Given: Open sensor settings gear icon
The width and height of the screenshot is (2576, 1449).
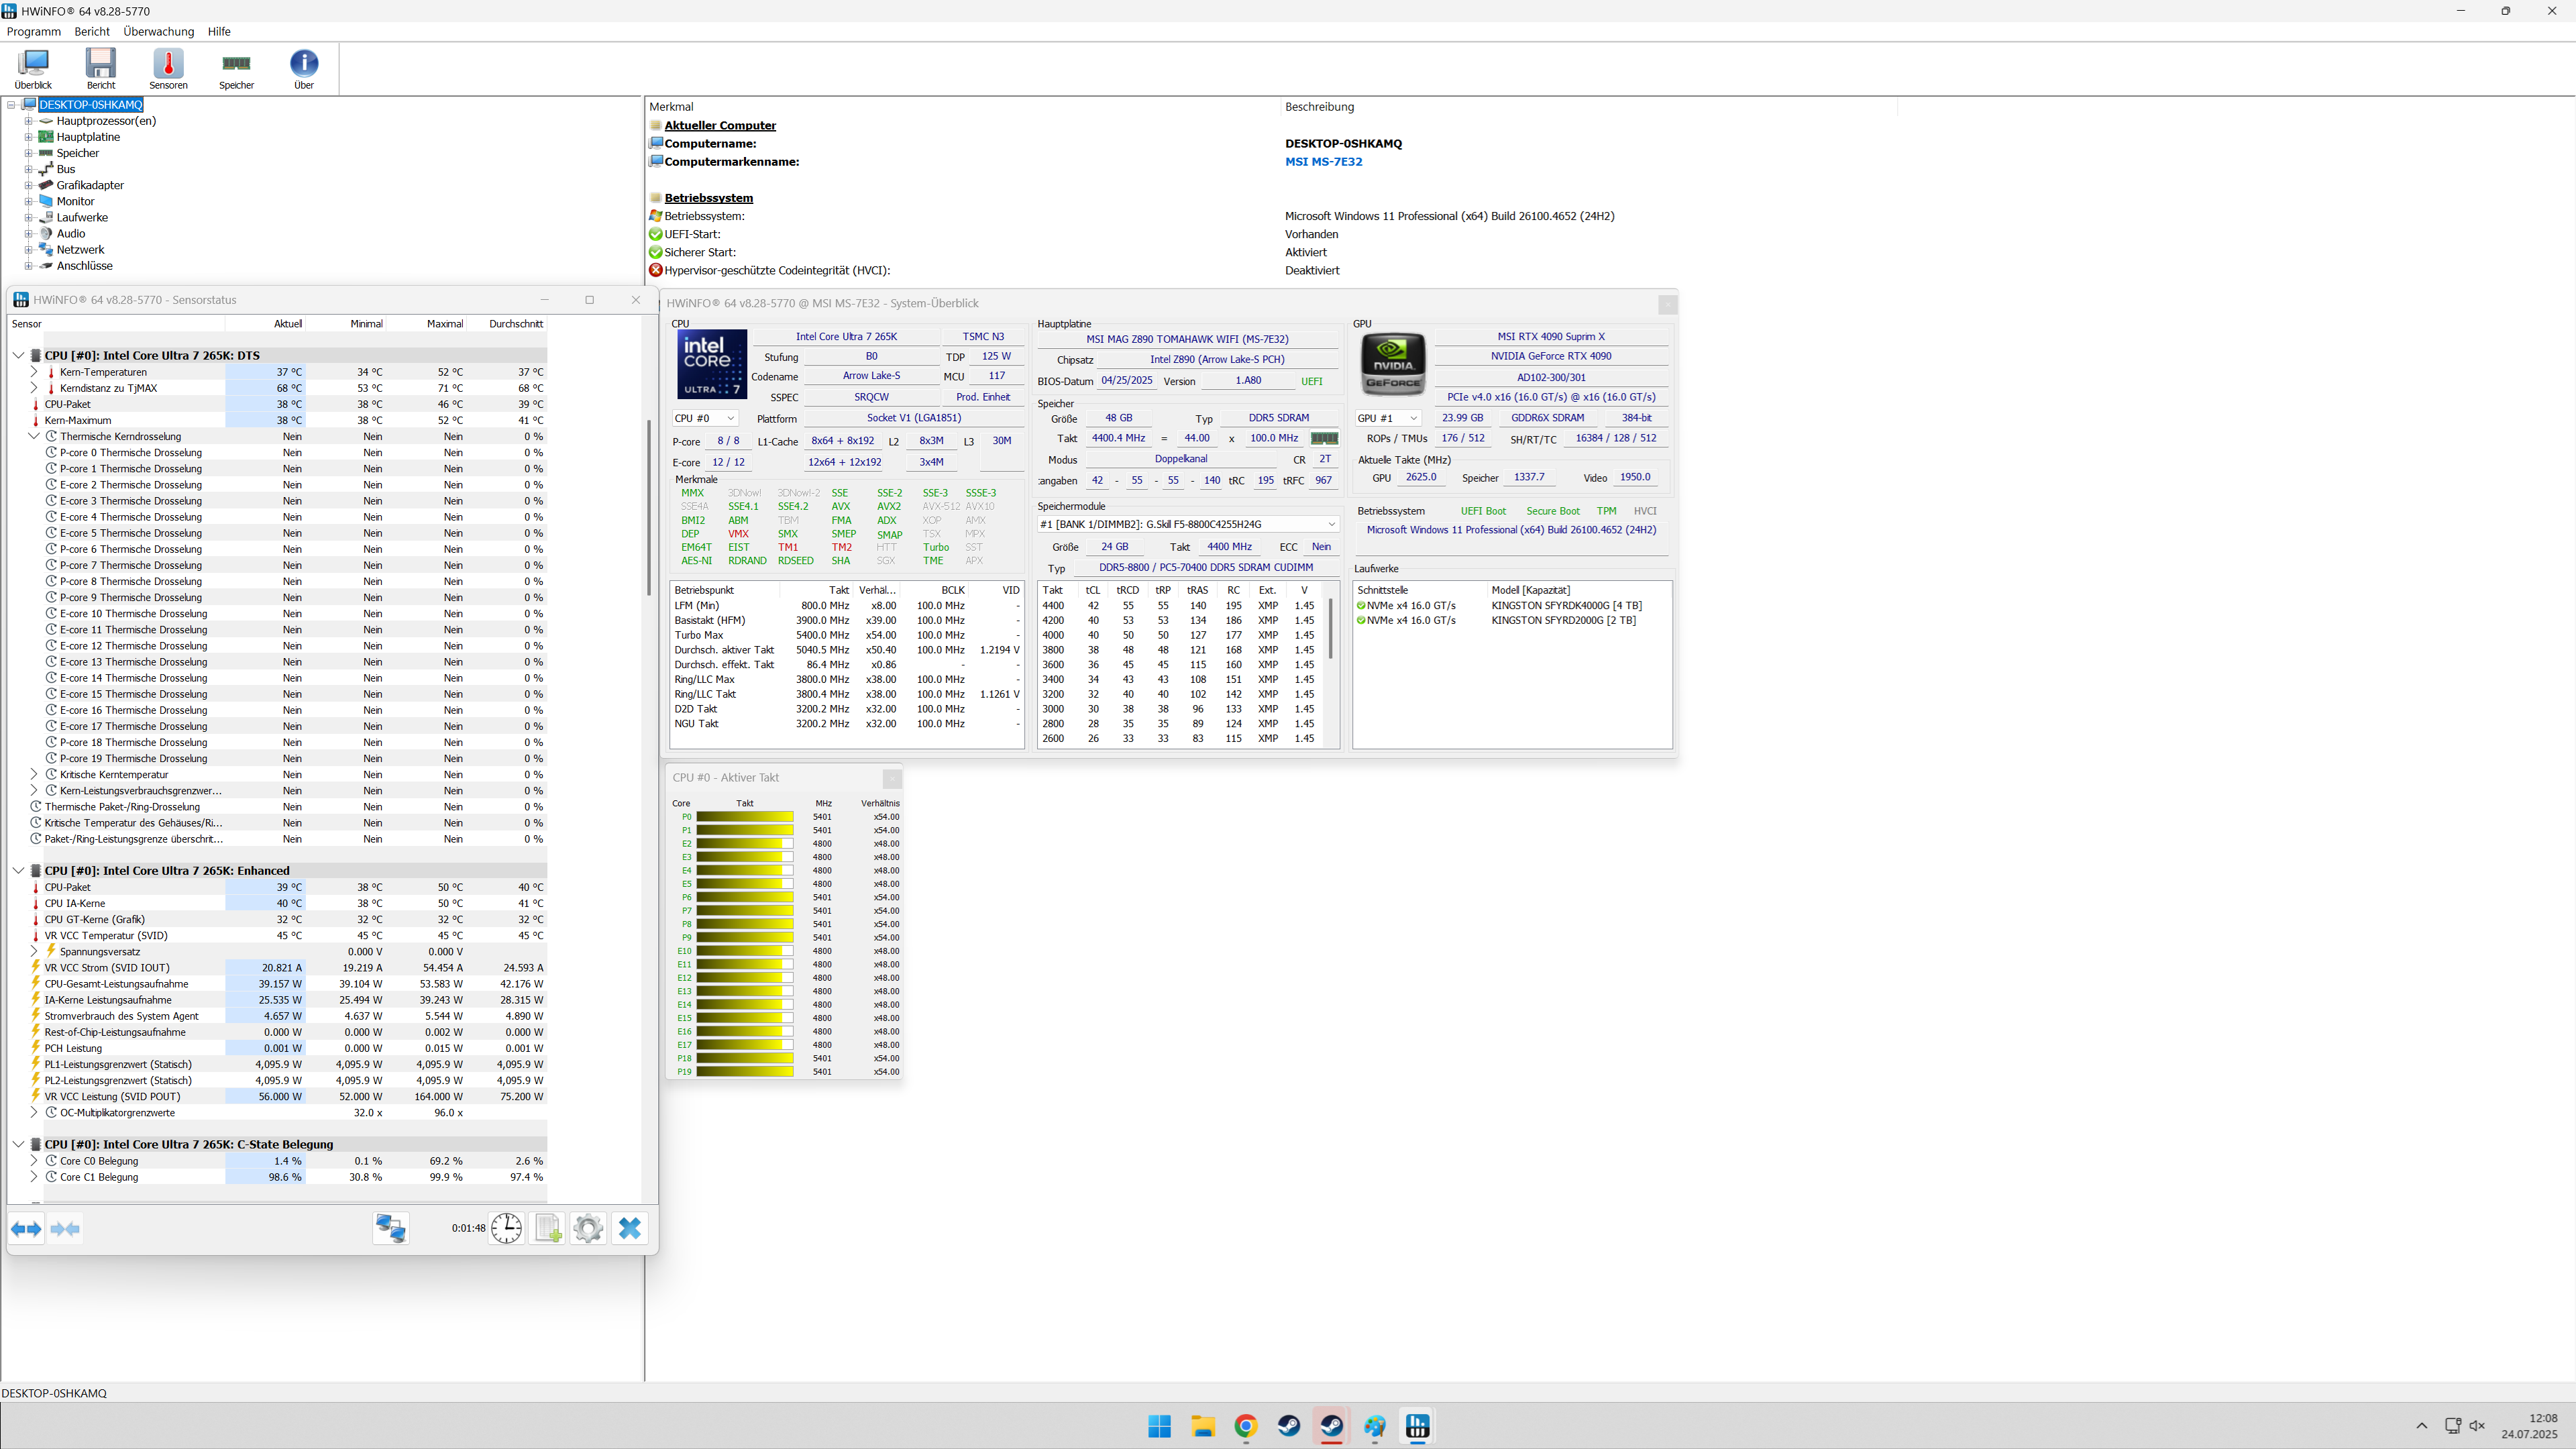Looking at the screenshot, I should [x=588, y=1228].
